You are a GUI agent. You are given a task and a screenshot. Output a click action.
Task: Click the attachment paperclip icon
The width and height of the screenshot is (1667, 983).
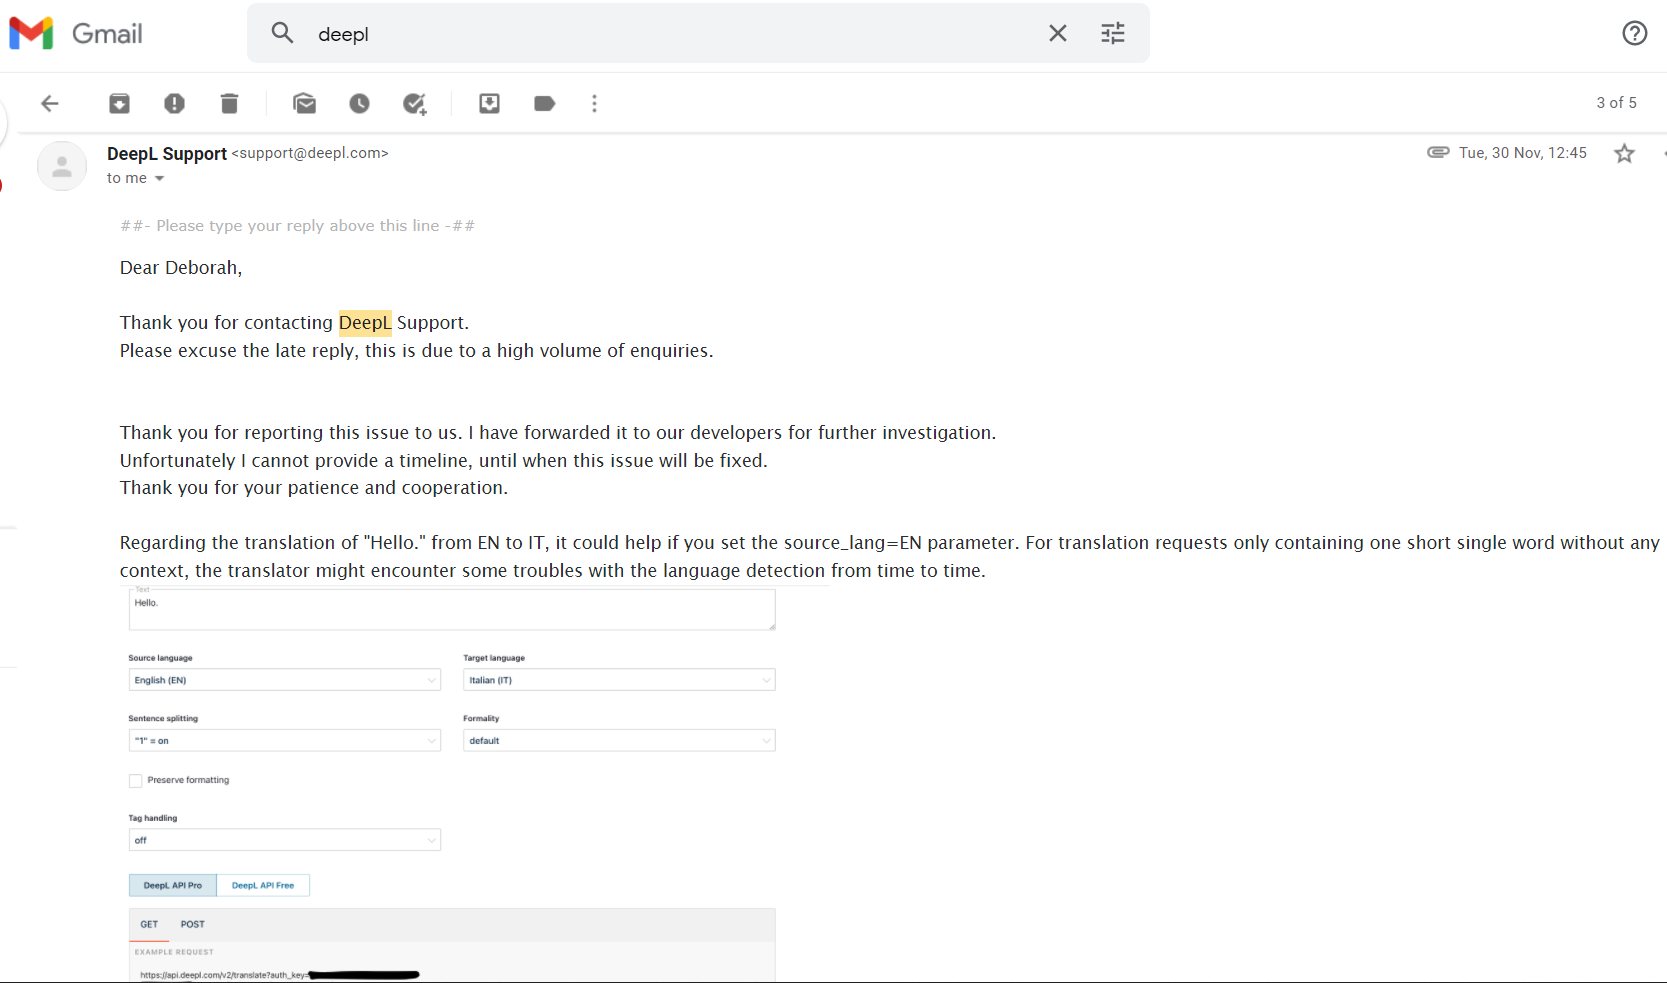(x=1438, y=152)
